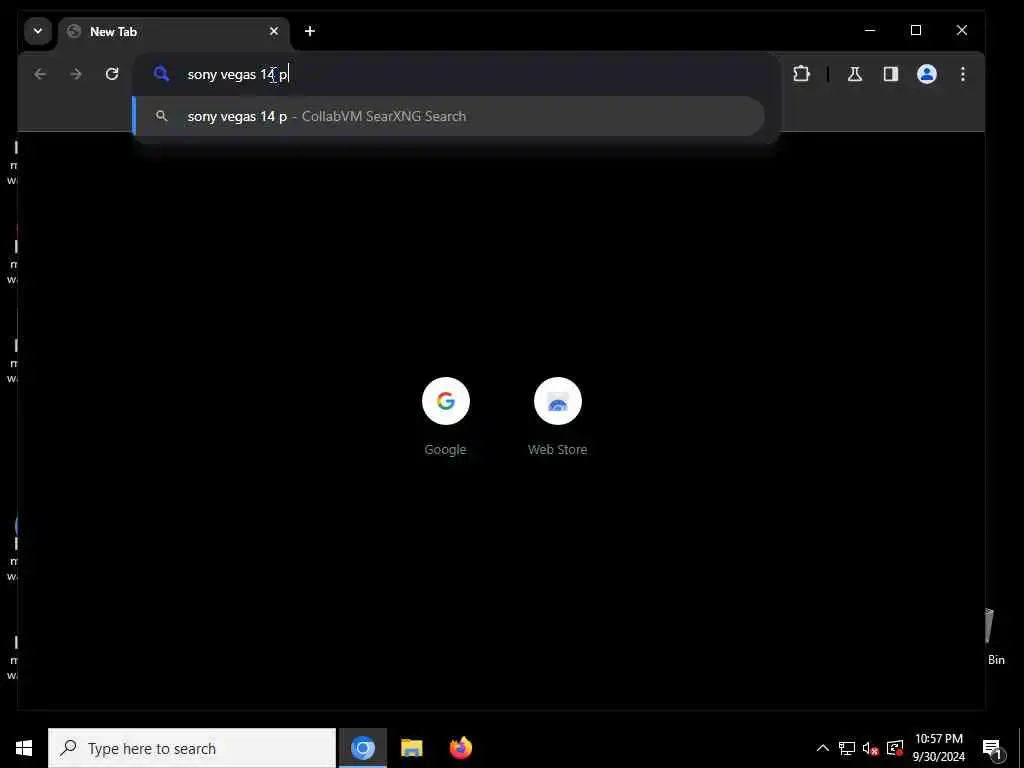
Task: Open the Extensions puzzle icon
Action: click(801, 74)
